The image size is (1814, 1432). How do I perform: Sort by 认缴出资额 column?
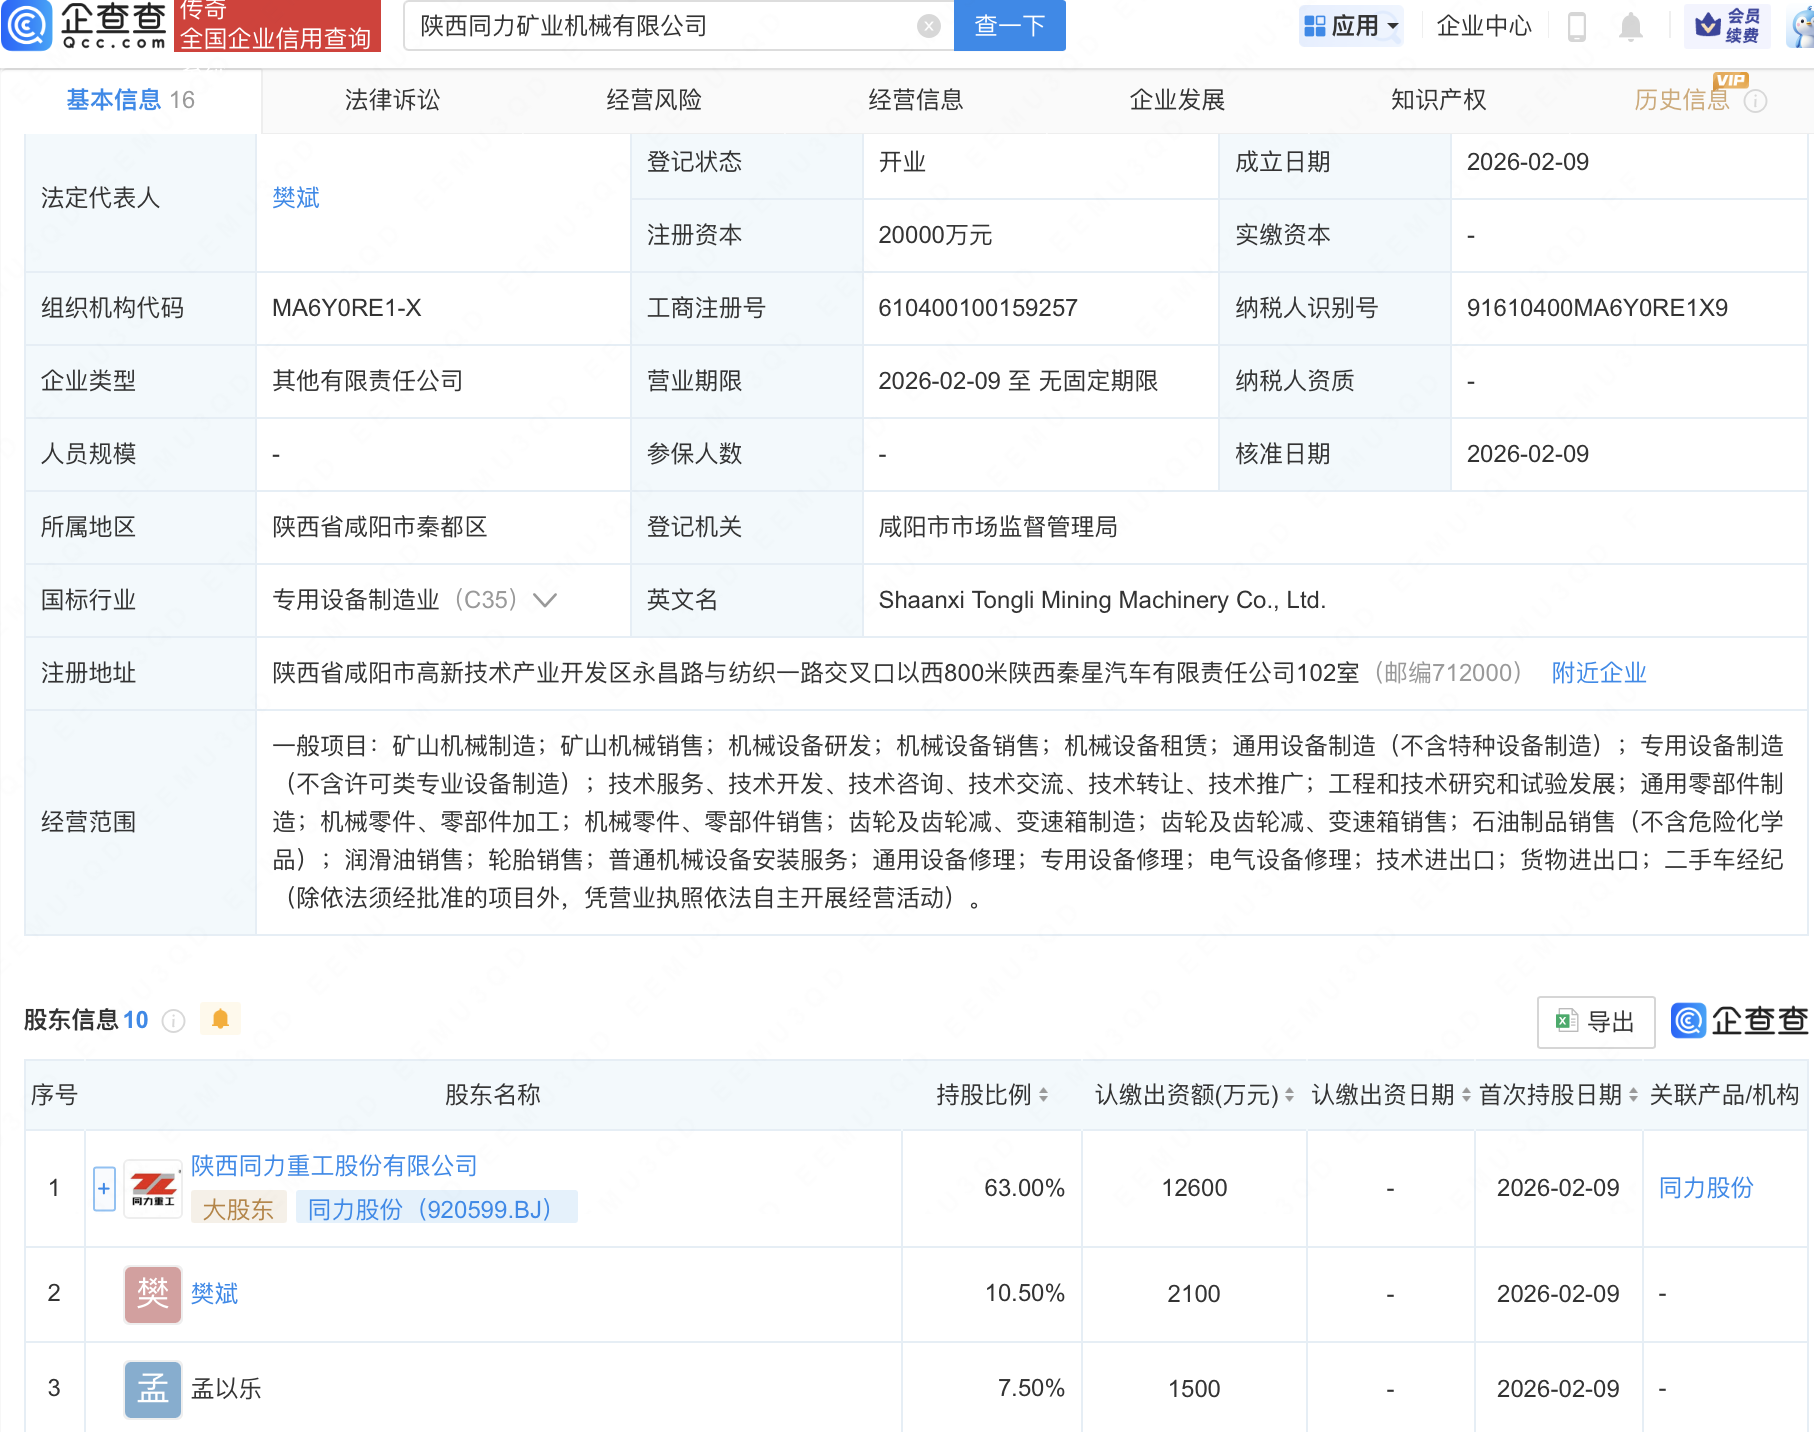(x=1289, y=1095)
